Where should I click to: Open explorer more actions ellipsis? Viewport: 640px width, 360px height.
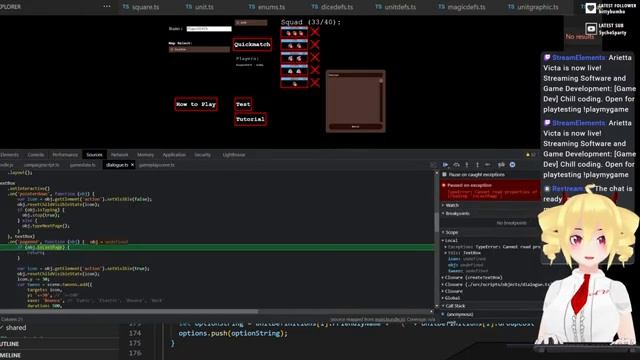(x=107, y=7)
